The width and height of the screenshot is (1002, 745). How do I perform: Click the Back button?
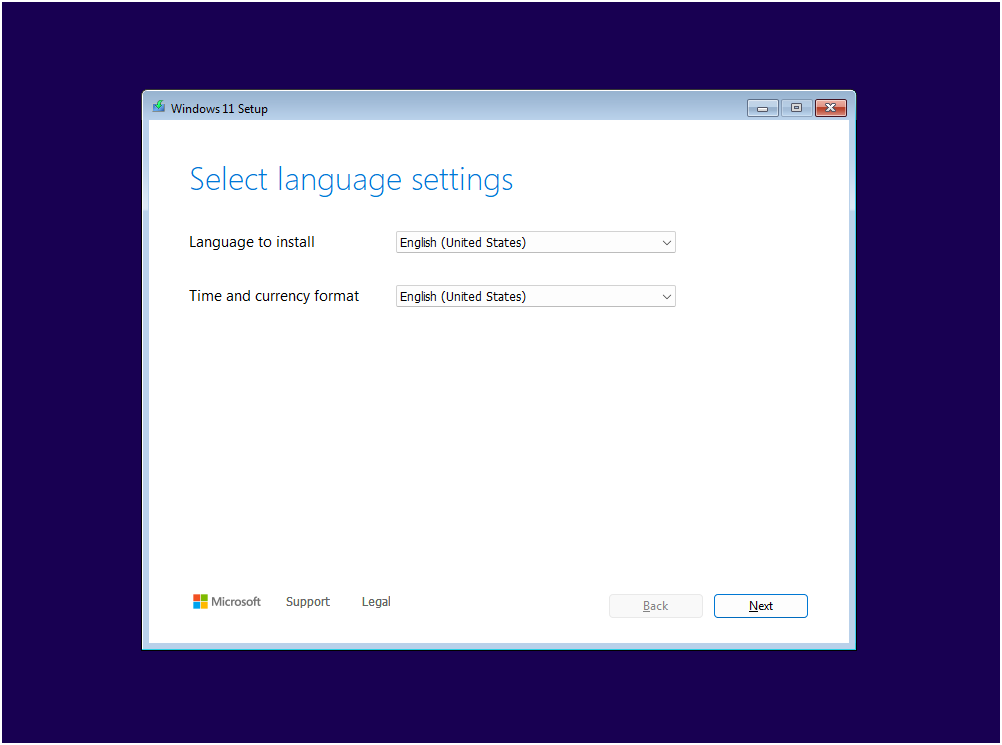(656, 606)
